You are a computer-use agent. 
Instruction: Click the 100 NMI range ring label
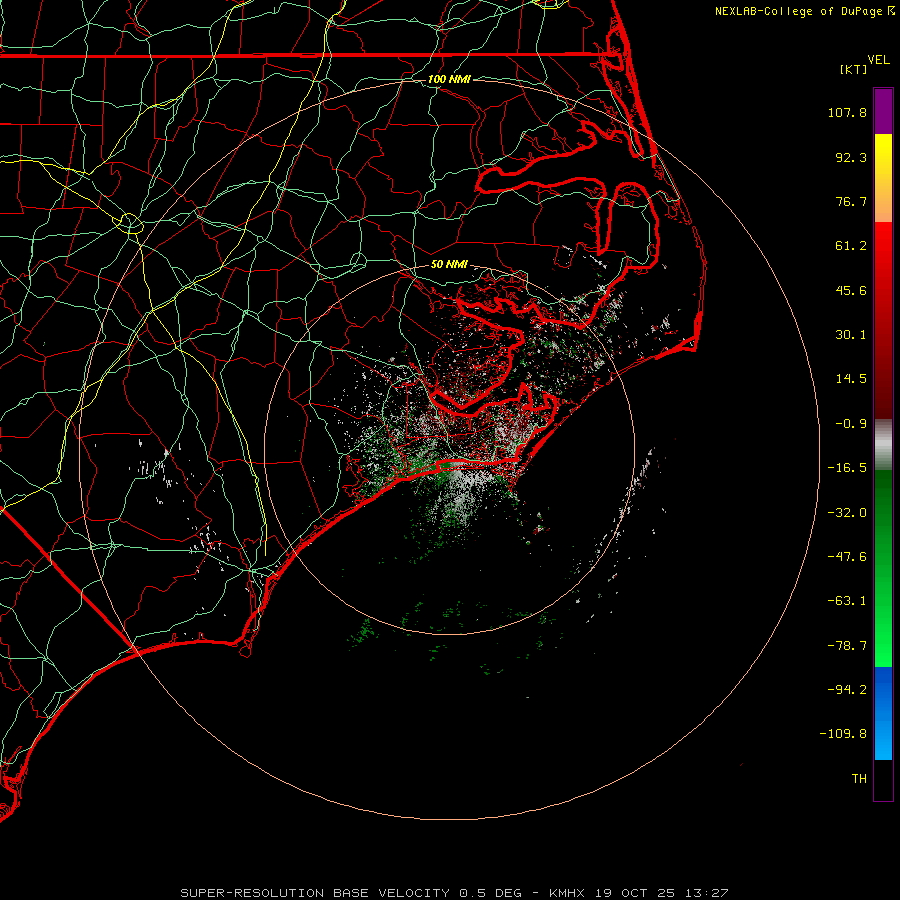click(x=449, y=79)
